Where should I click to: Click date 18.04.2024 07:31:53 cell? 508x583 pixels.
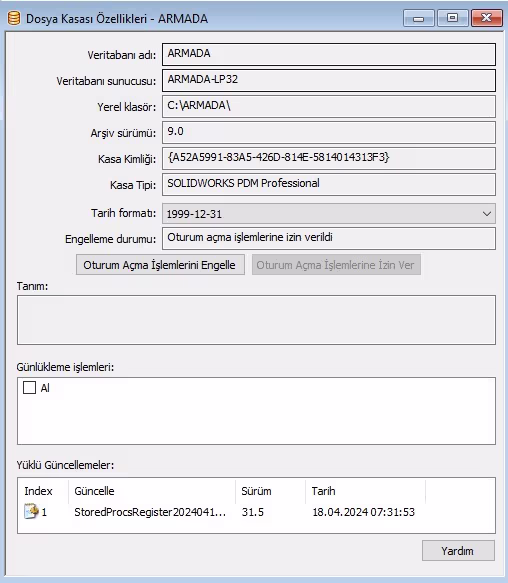(363, 512)
